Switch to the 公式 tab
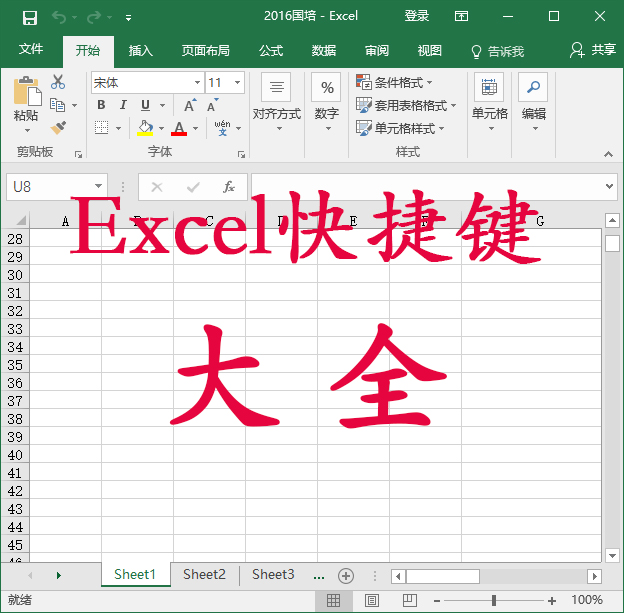This screenshot has width=624, height=613. [271, 51]
